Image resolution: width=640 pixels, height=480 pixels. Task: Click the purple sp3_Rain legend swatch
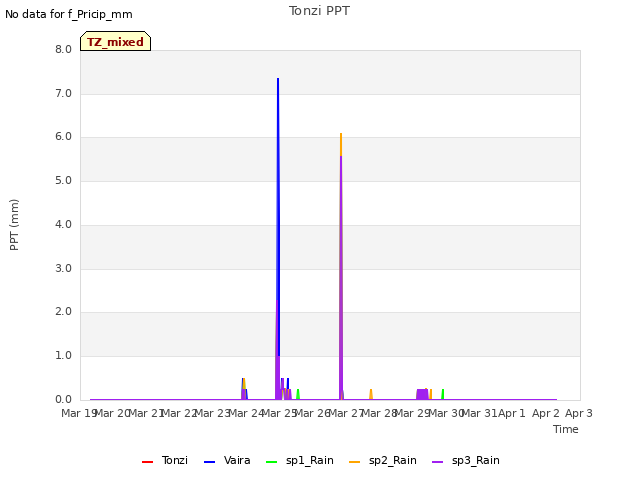[438, 462]
